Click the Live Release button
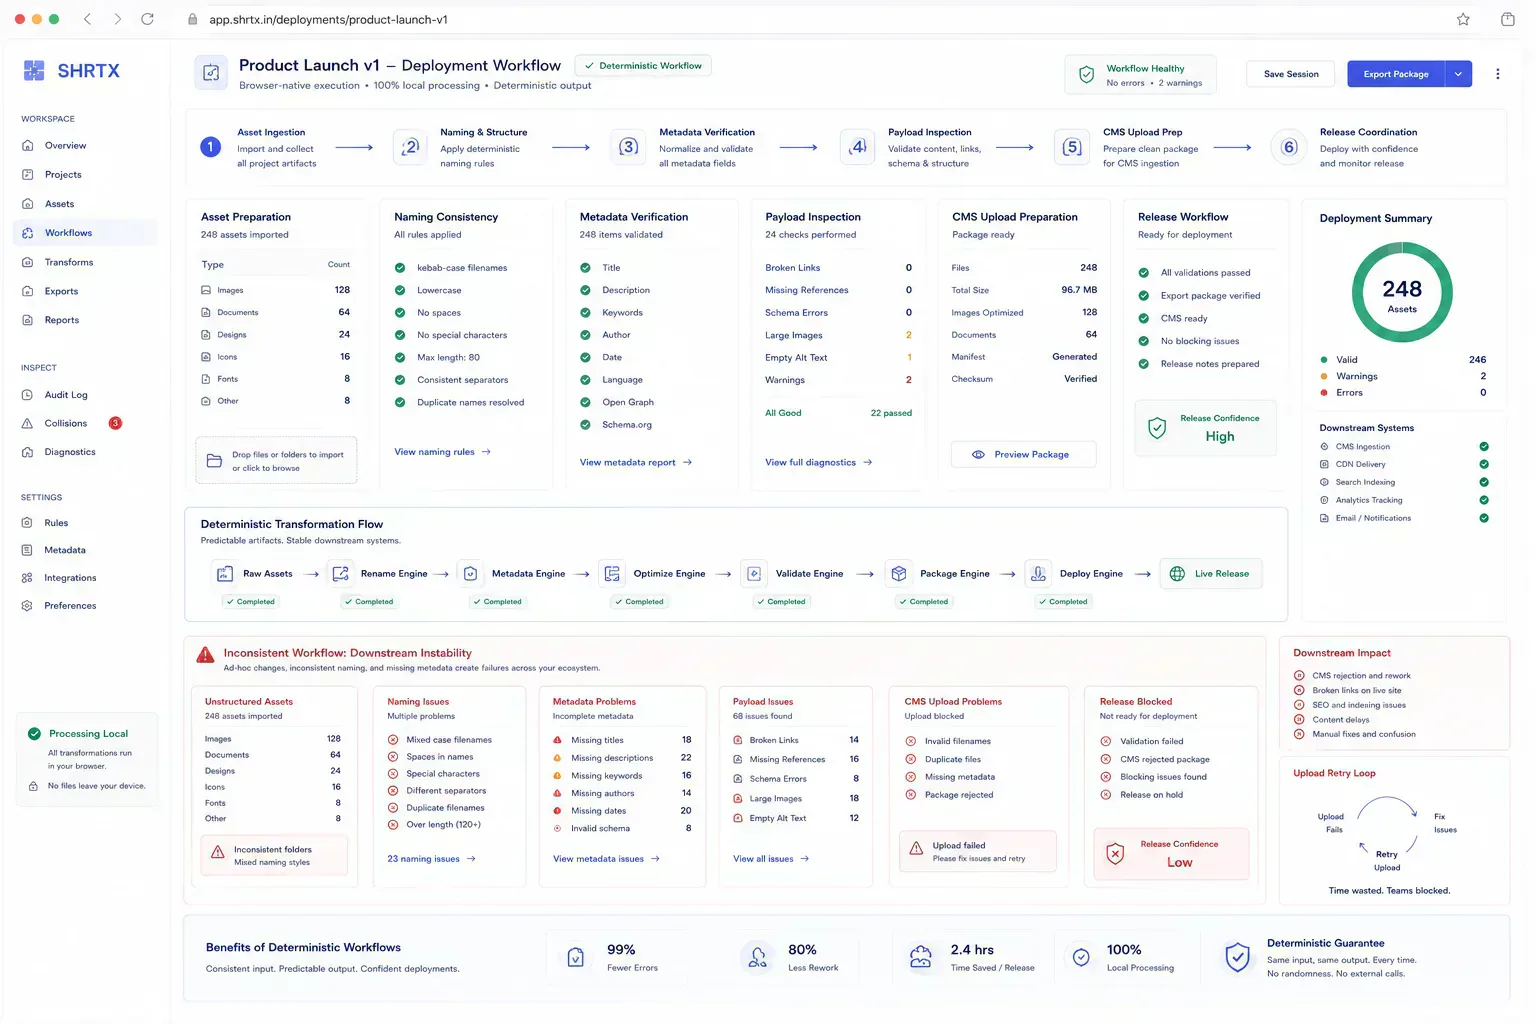Viewport: 1536px width, 1024px height. (1210, 574)
